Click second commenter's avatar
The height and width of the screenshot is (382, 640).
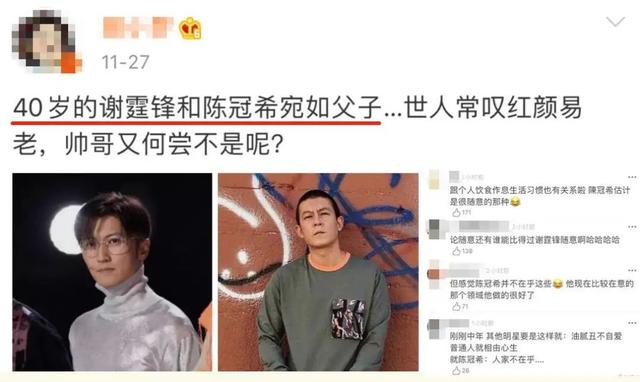[434, 229]
